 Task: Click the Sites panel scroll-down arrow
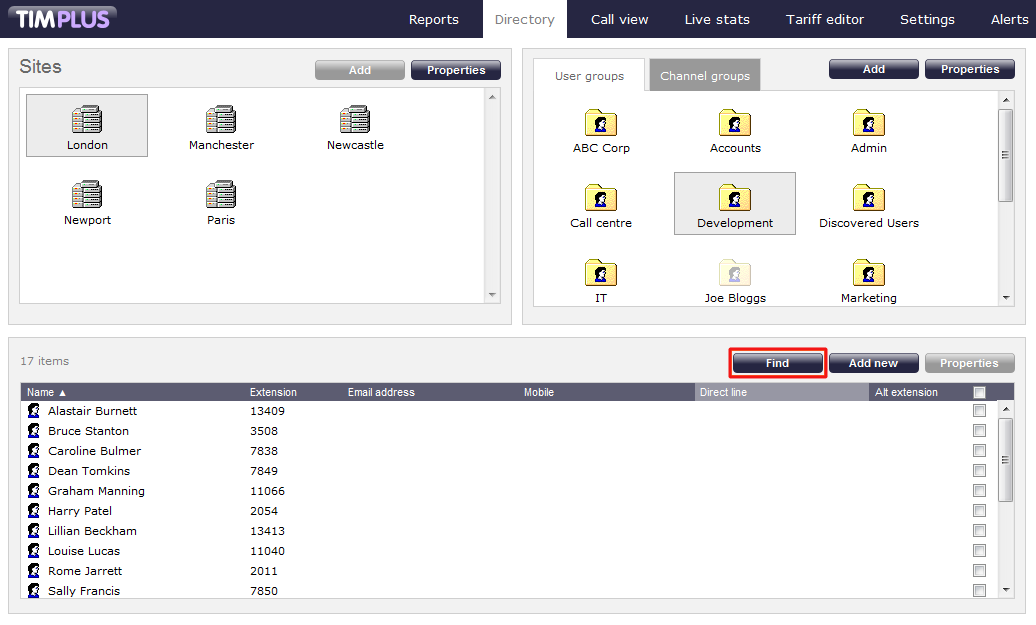(x=491, y=295)
